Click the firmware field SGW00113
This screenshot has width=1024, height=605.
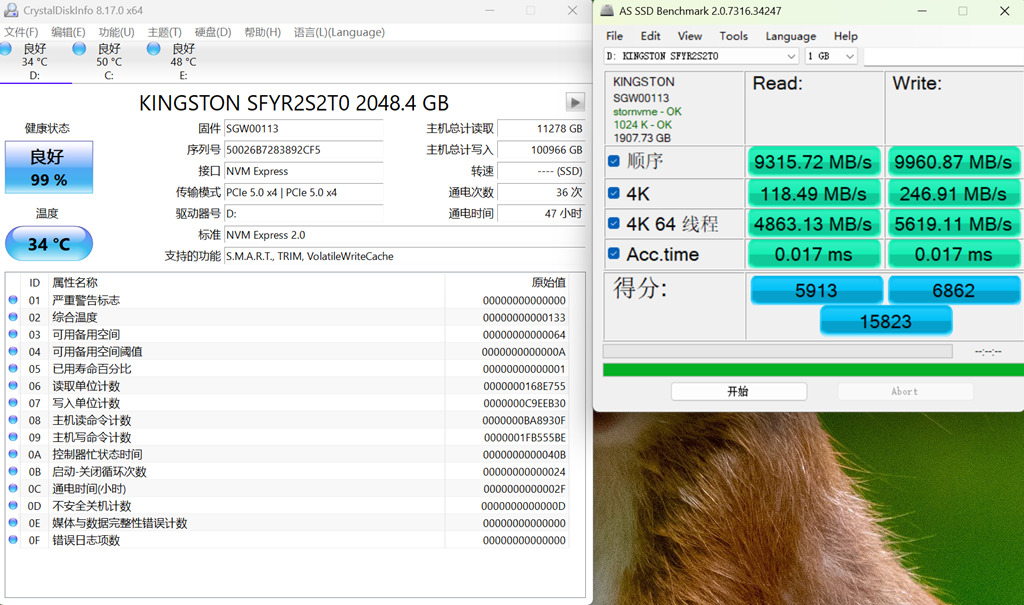click(x=304, y=129)
